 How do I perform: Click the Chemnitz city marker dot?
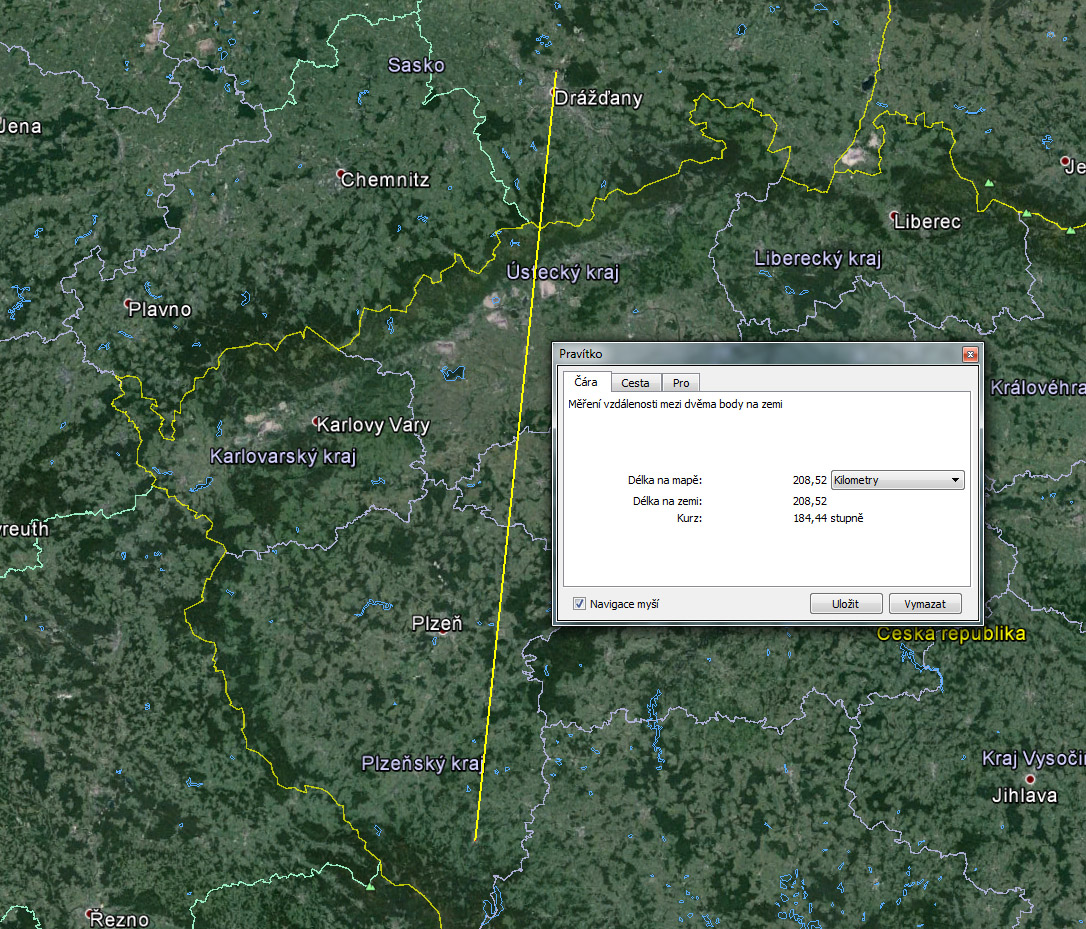tap(341, 173)
